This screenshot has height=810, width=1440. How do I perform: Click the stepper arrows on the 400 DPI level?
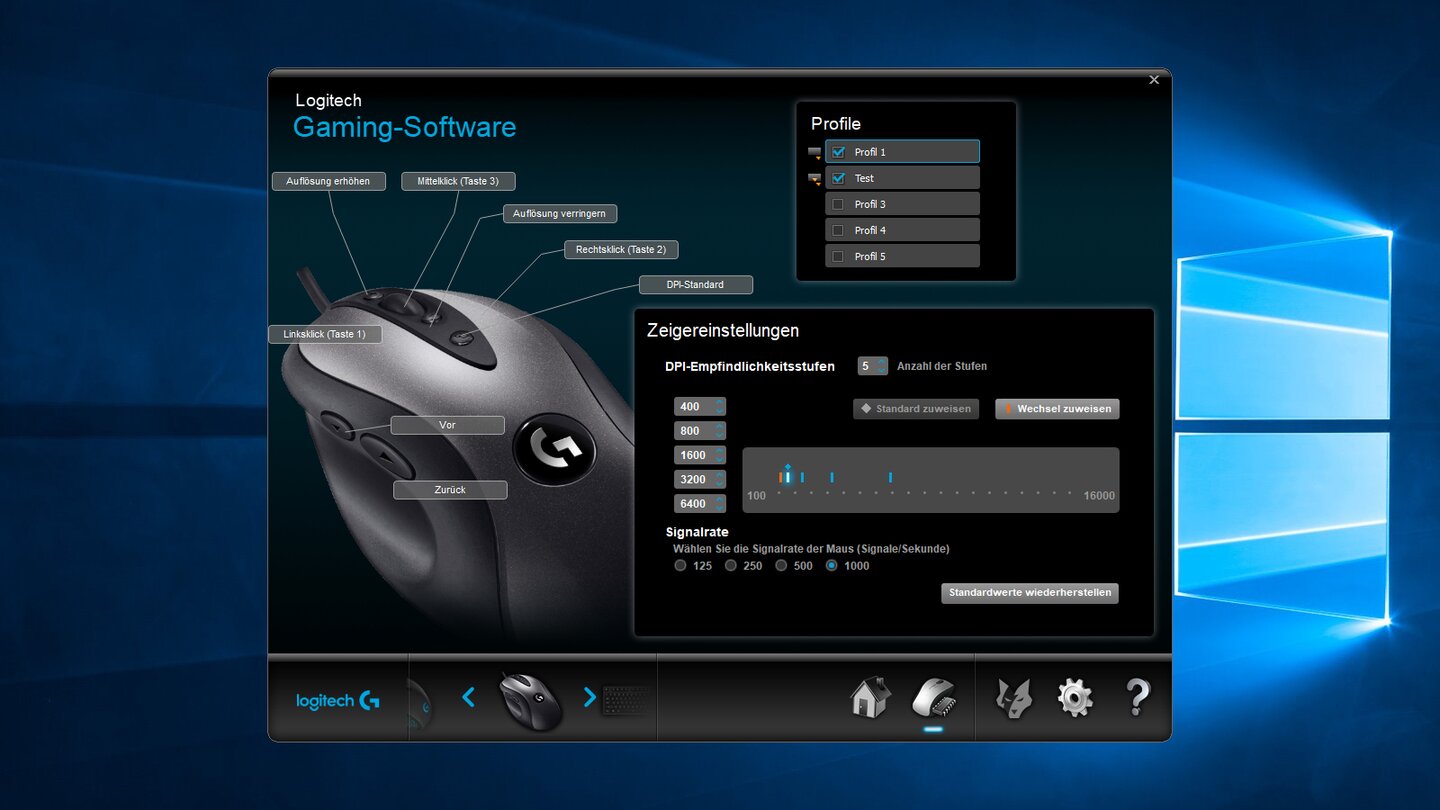click(719, 407)
